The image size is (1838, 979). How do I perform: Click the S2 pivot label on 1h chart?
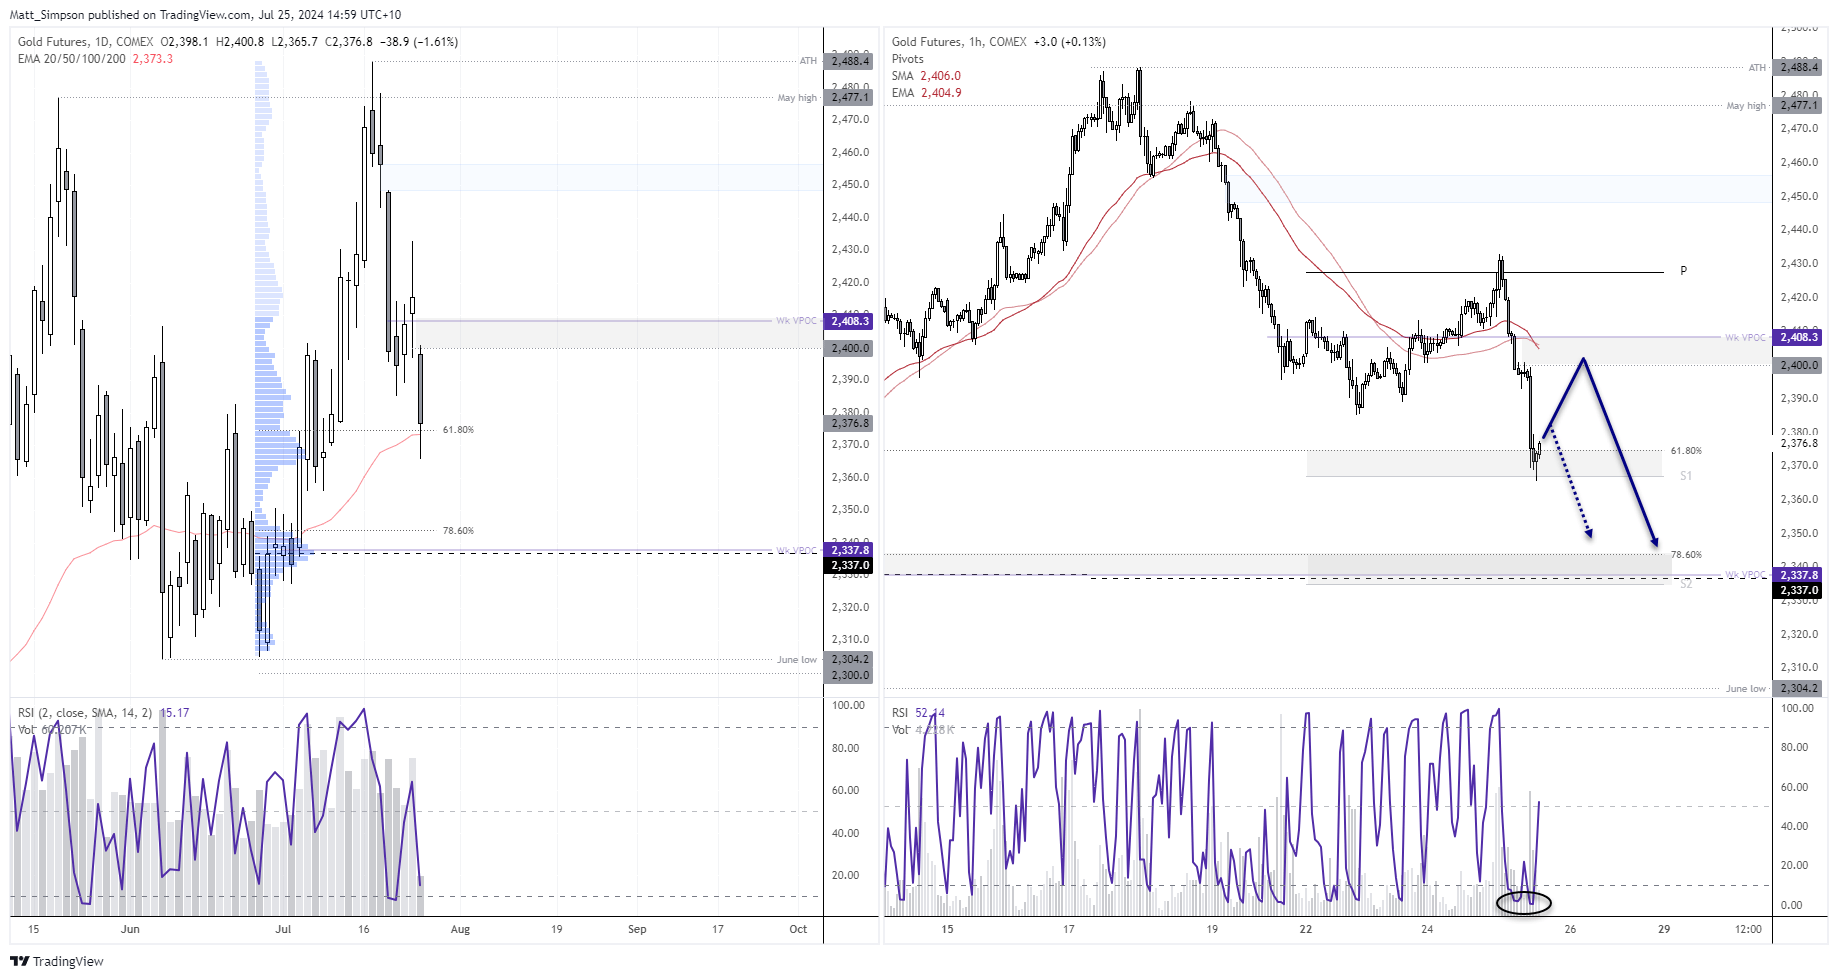click(1686, 584)
